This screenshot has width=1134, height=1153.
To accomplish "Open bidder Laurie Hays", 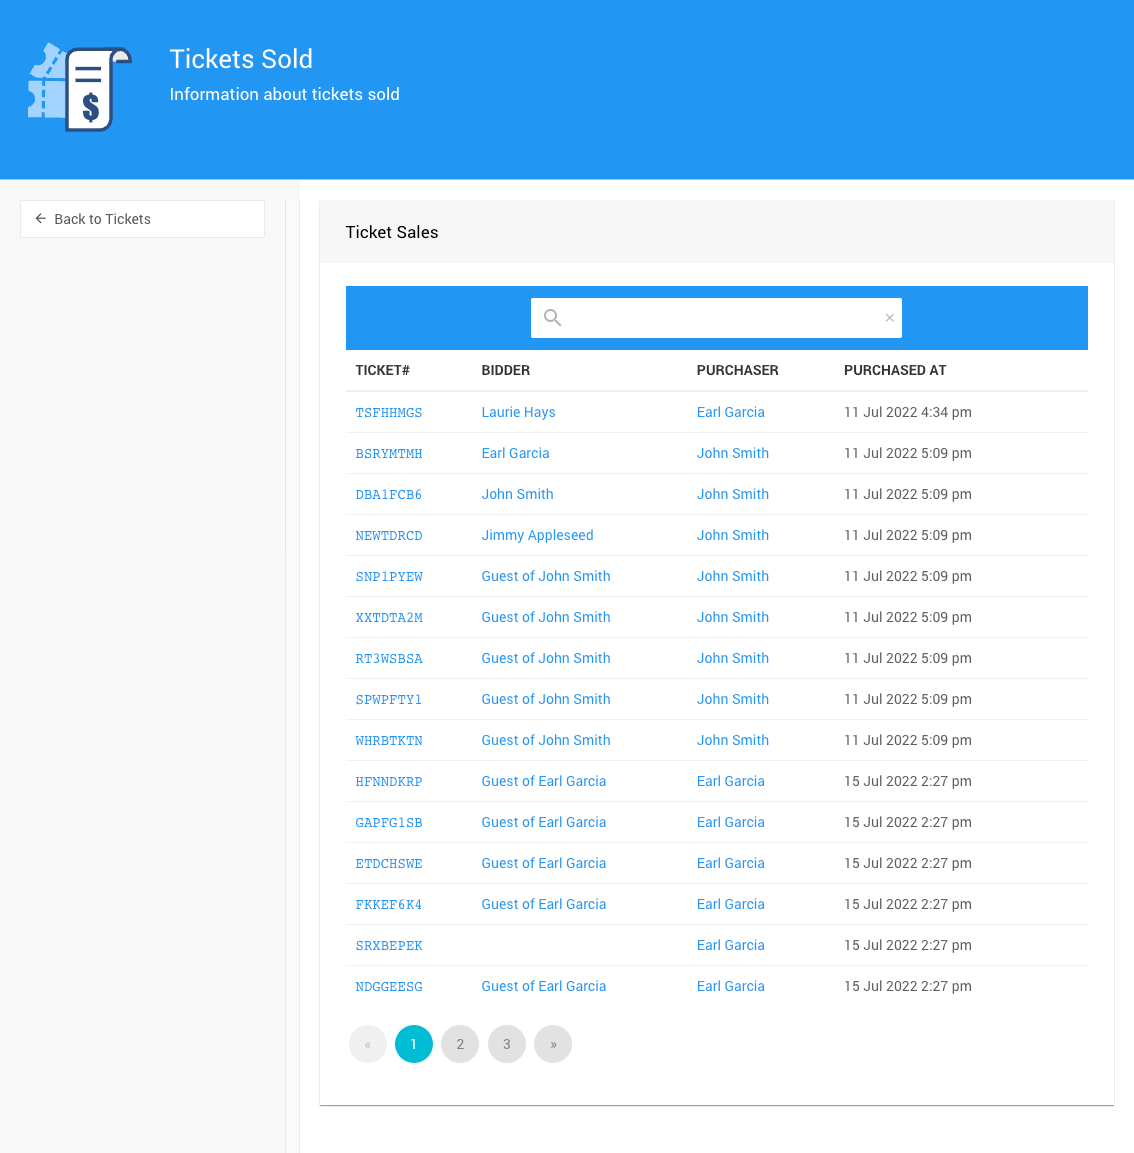I will 518,412.
